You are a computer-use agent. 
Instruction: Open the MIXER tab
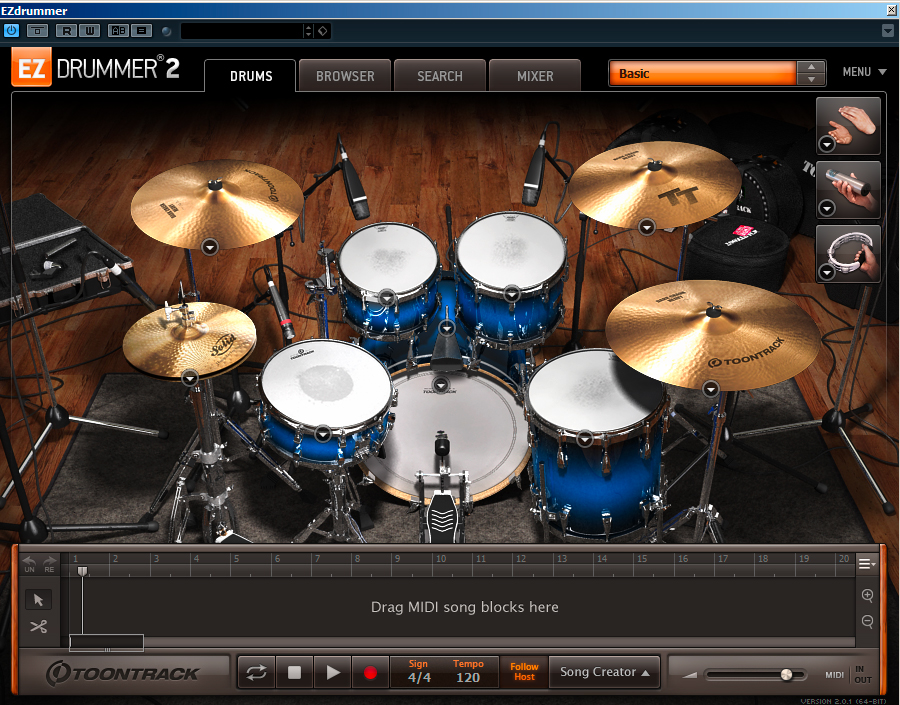(535, 76)
